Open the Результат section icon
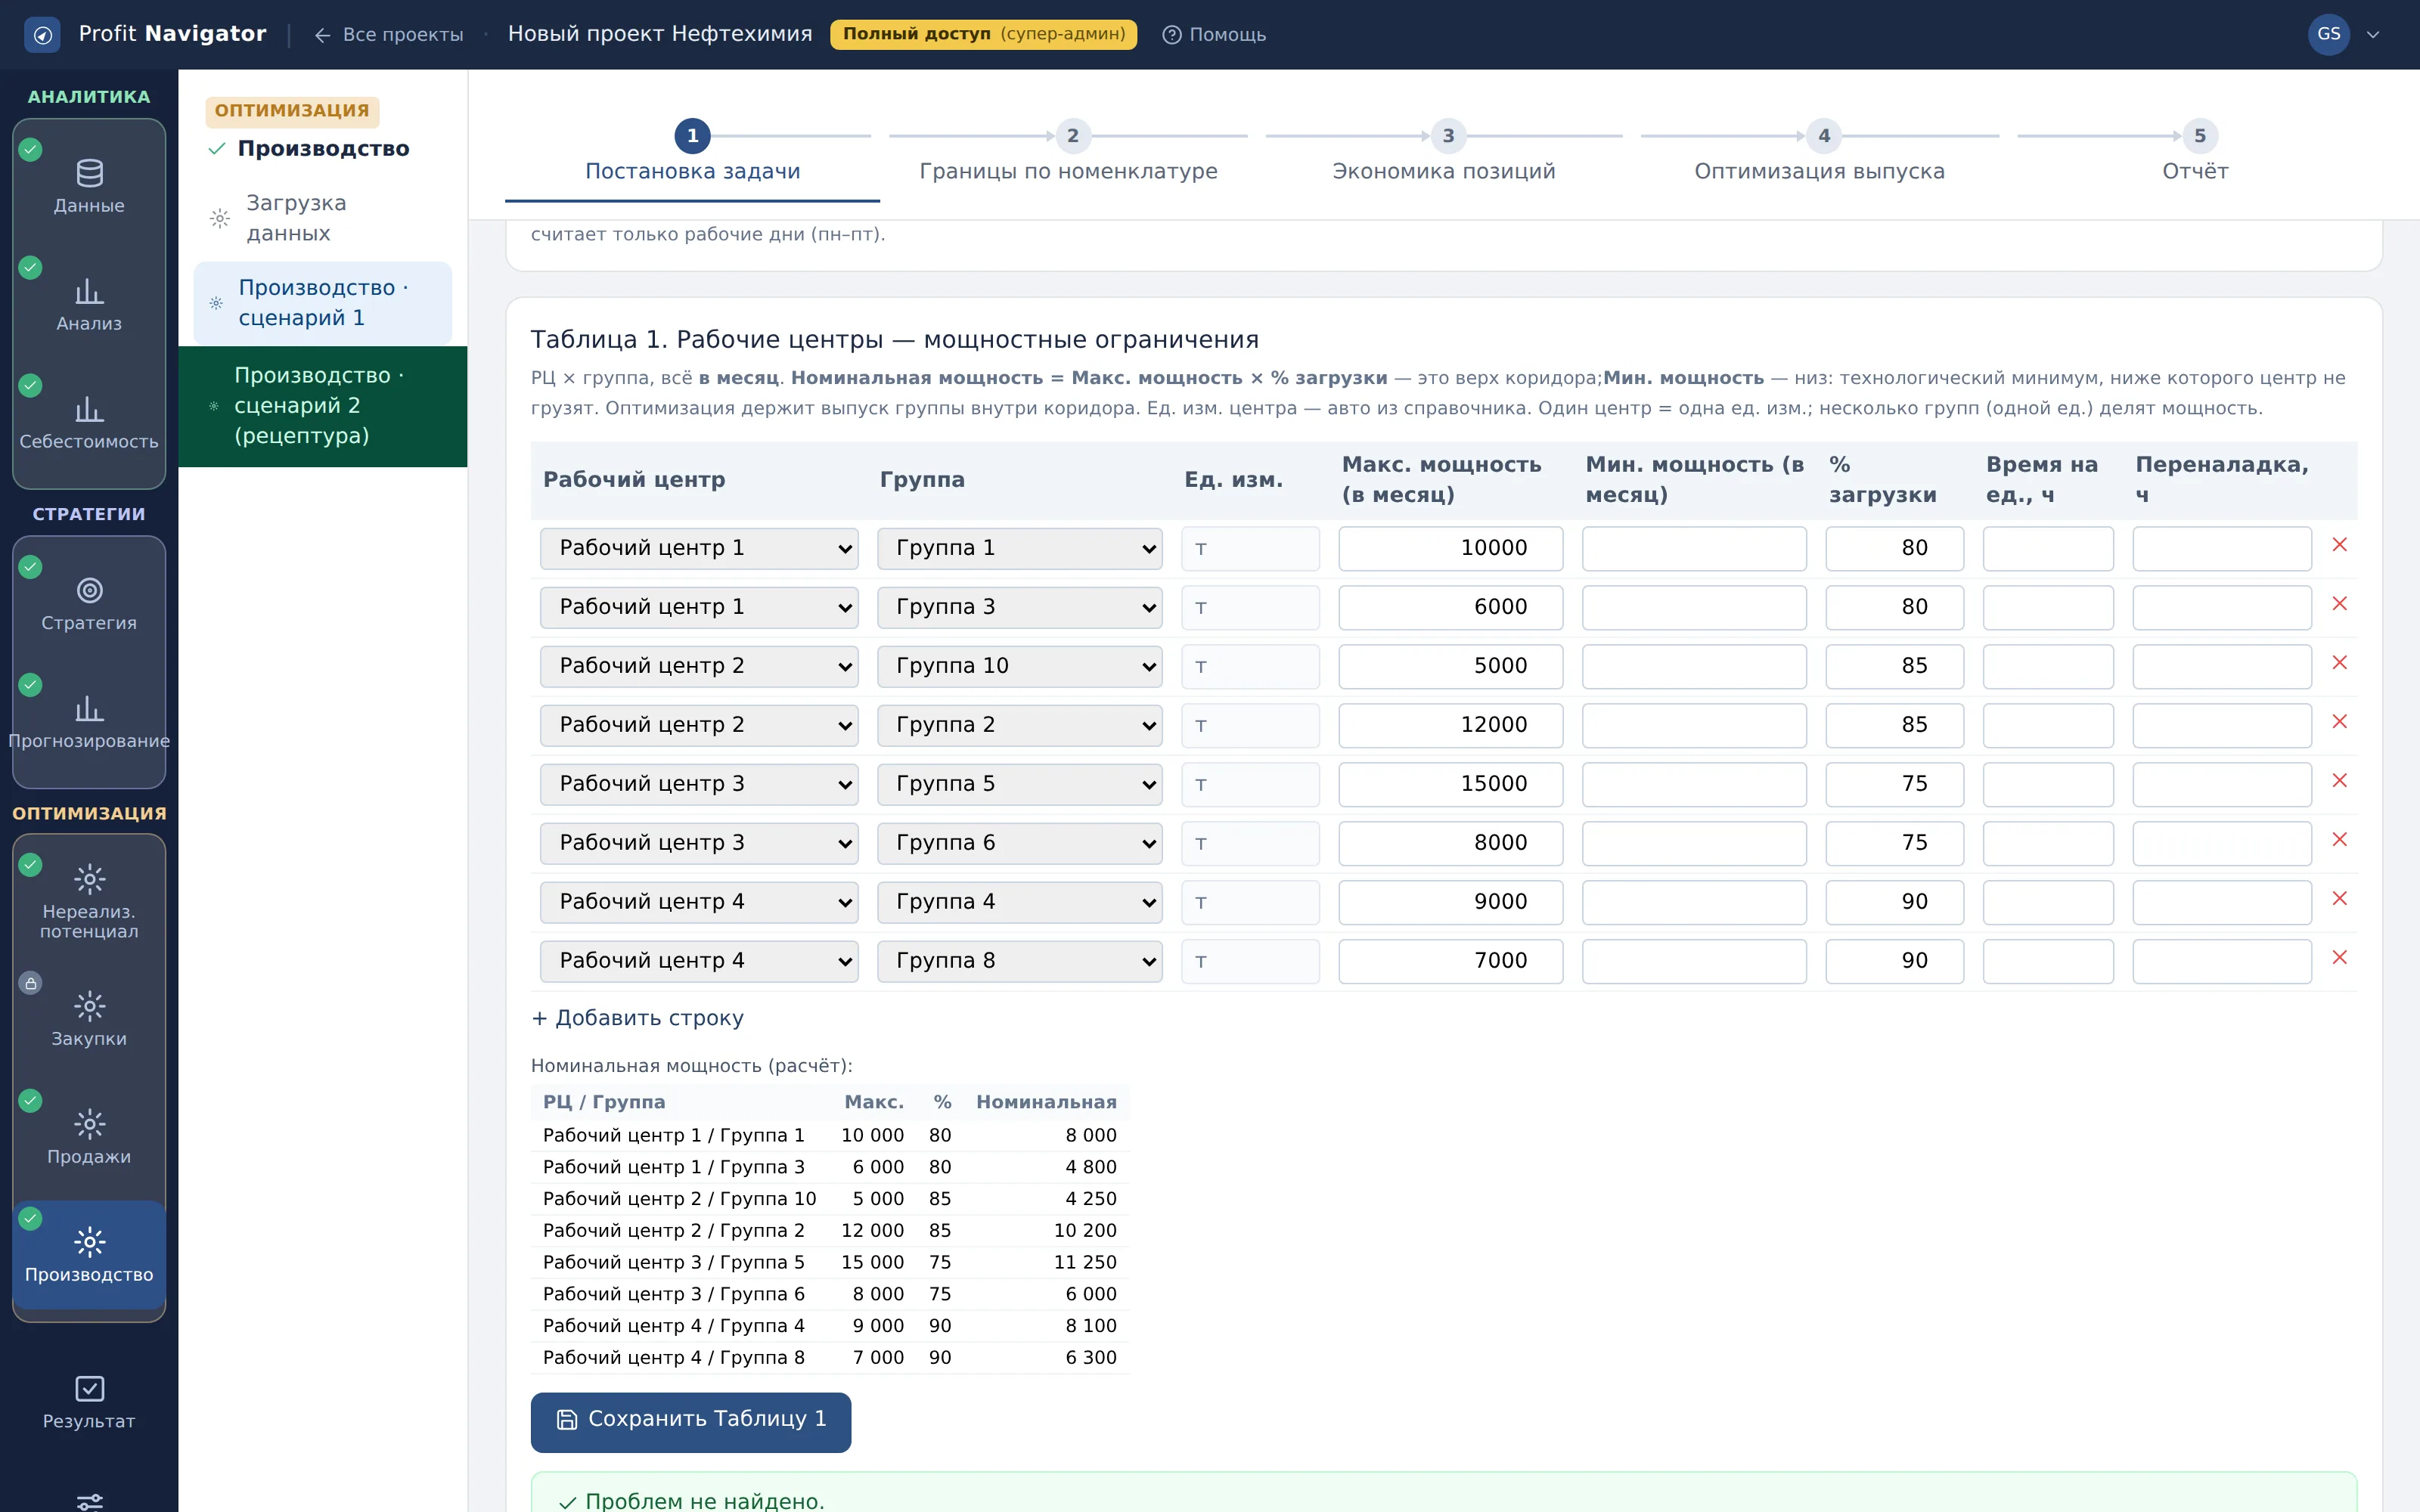Viewport: 2420px width, 1512px height. 89,1389
